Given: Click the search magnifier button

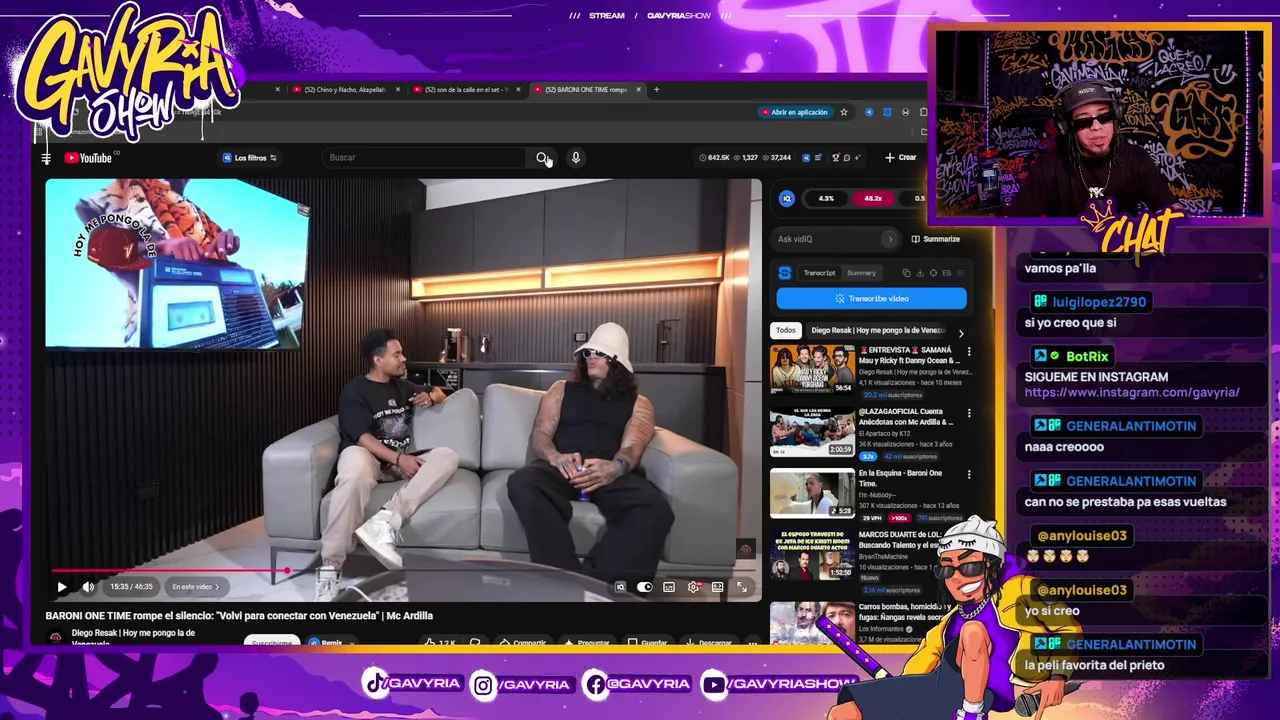Looking at the screenshot, I should (x=541, y=158).
